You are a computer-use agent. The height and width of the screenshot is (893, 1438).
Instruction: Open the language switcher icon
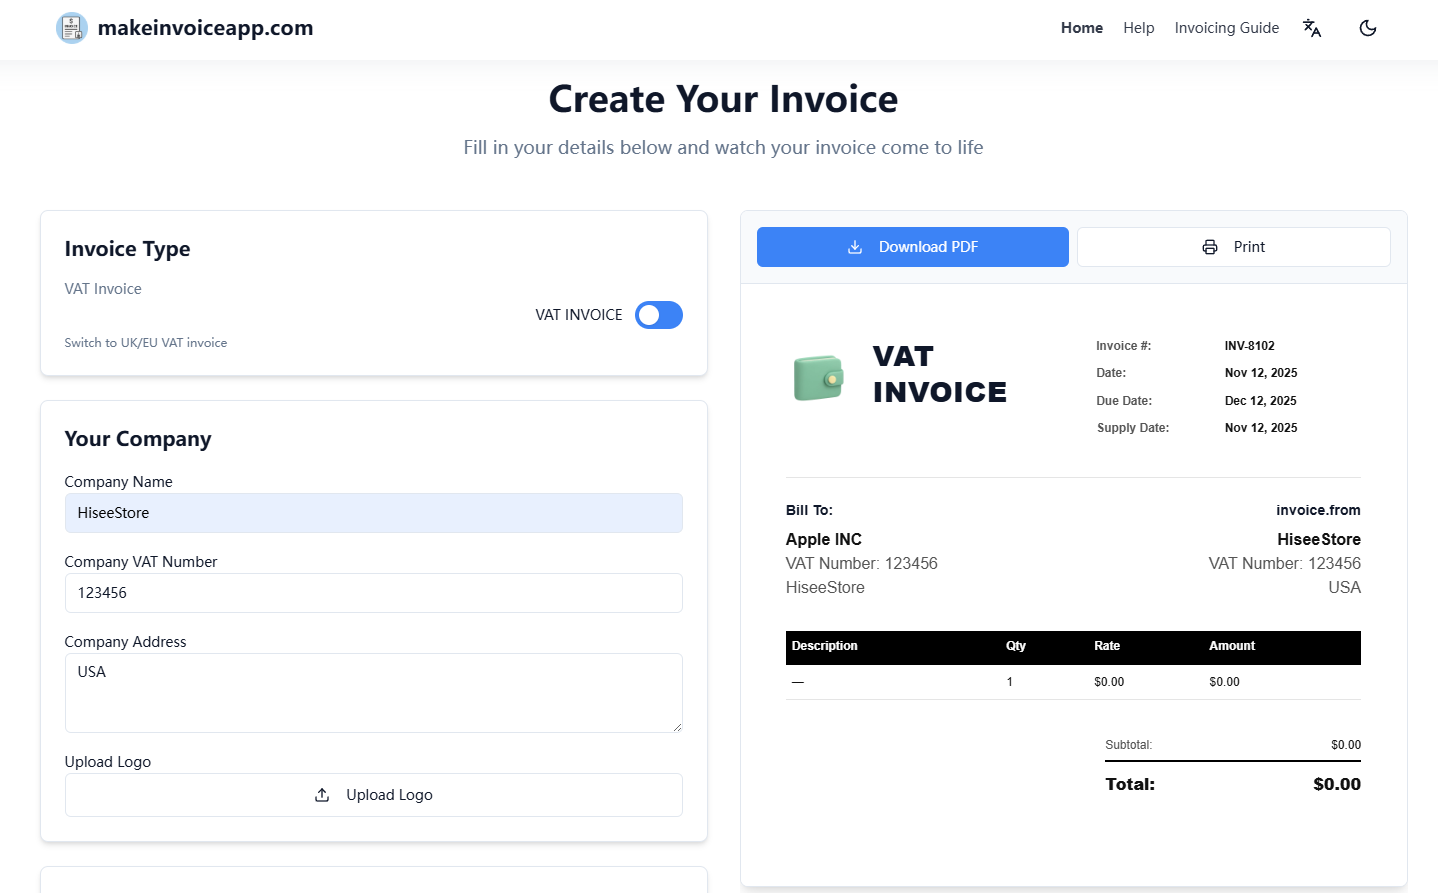click(x=1311, y=28)
